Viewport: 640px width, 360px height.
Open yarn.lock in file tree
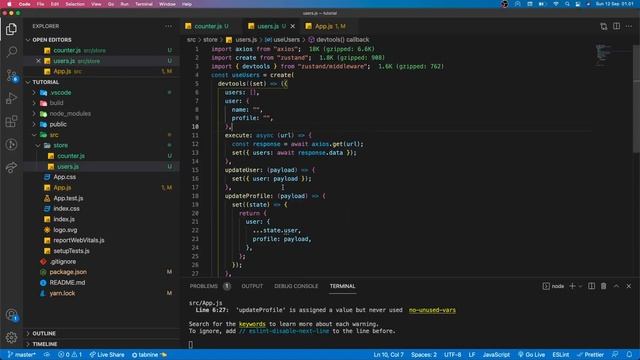[x=62, y=293]
